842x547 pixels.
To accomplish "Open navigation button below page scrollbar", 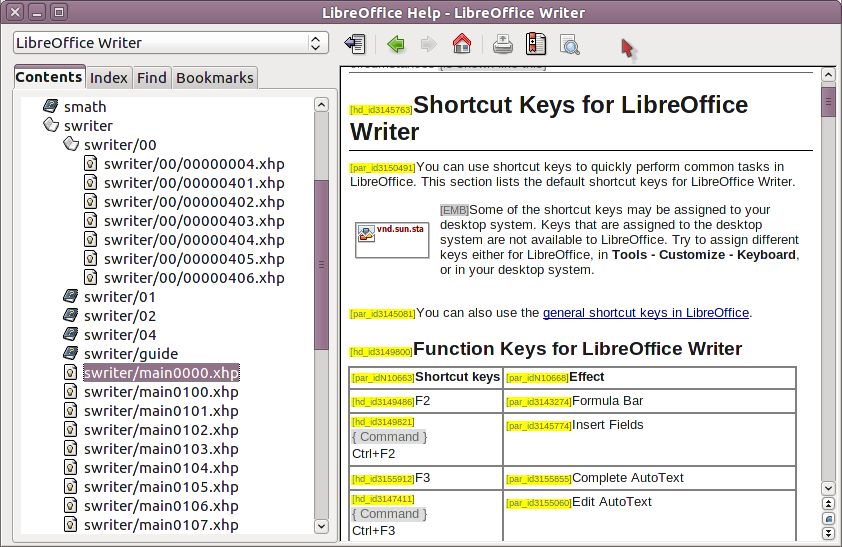I will pos(828,519).
